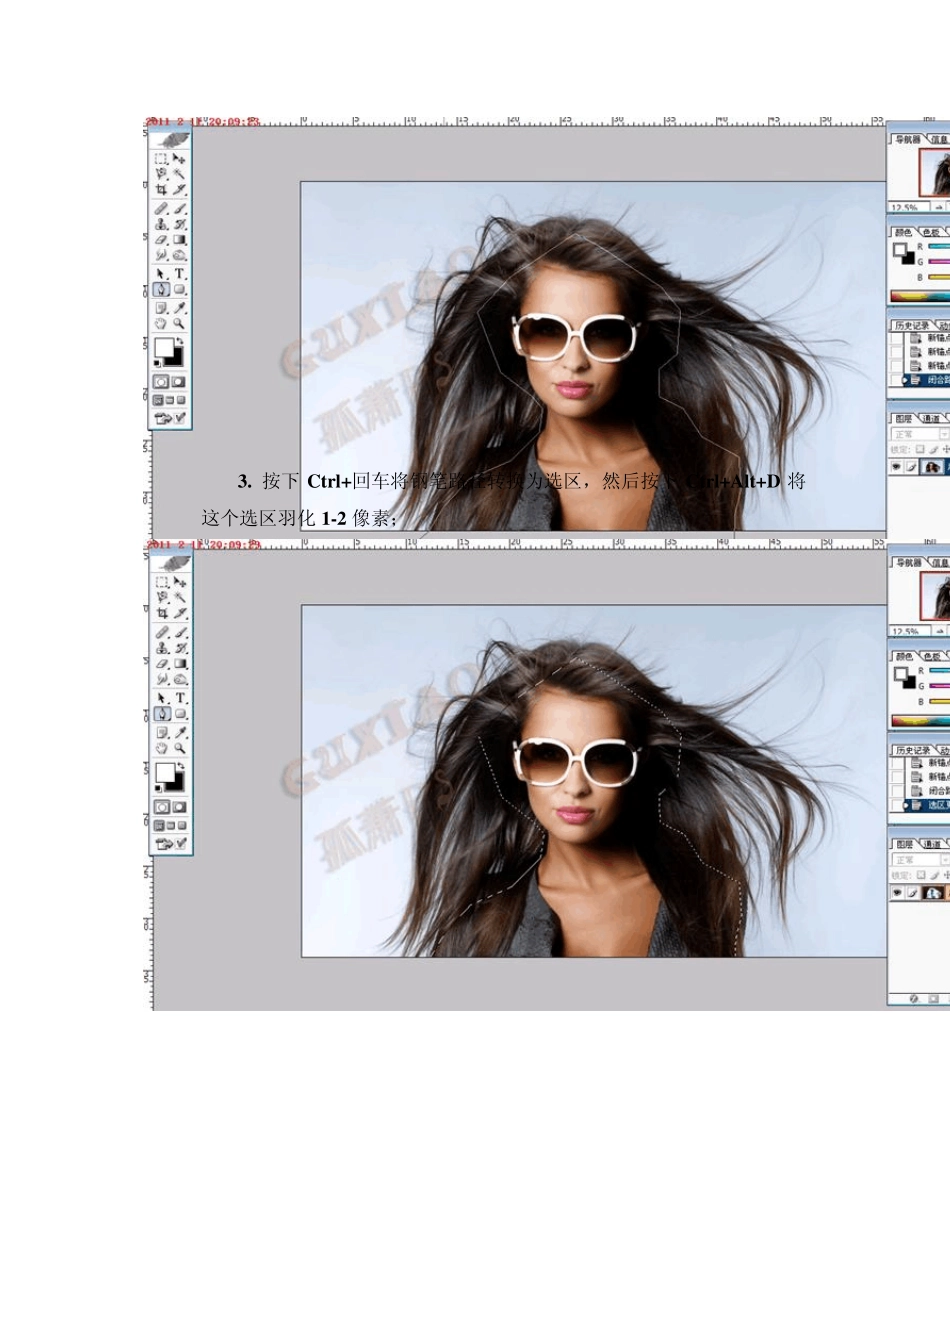This screenshot has width=950, height=1344.
Task: Swap foreground and background colors, upper screenshot toolbox
Action: tap(180, 342)
